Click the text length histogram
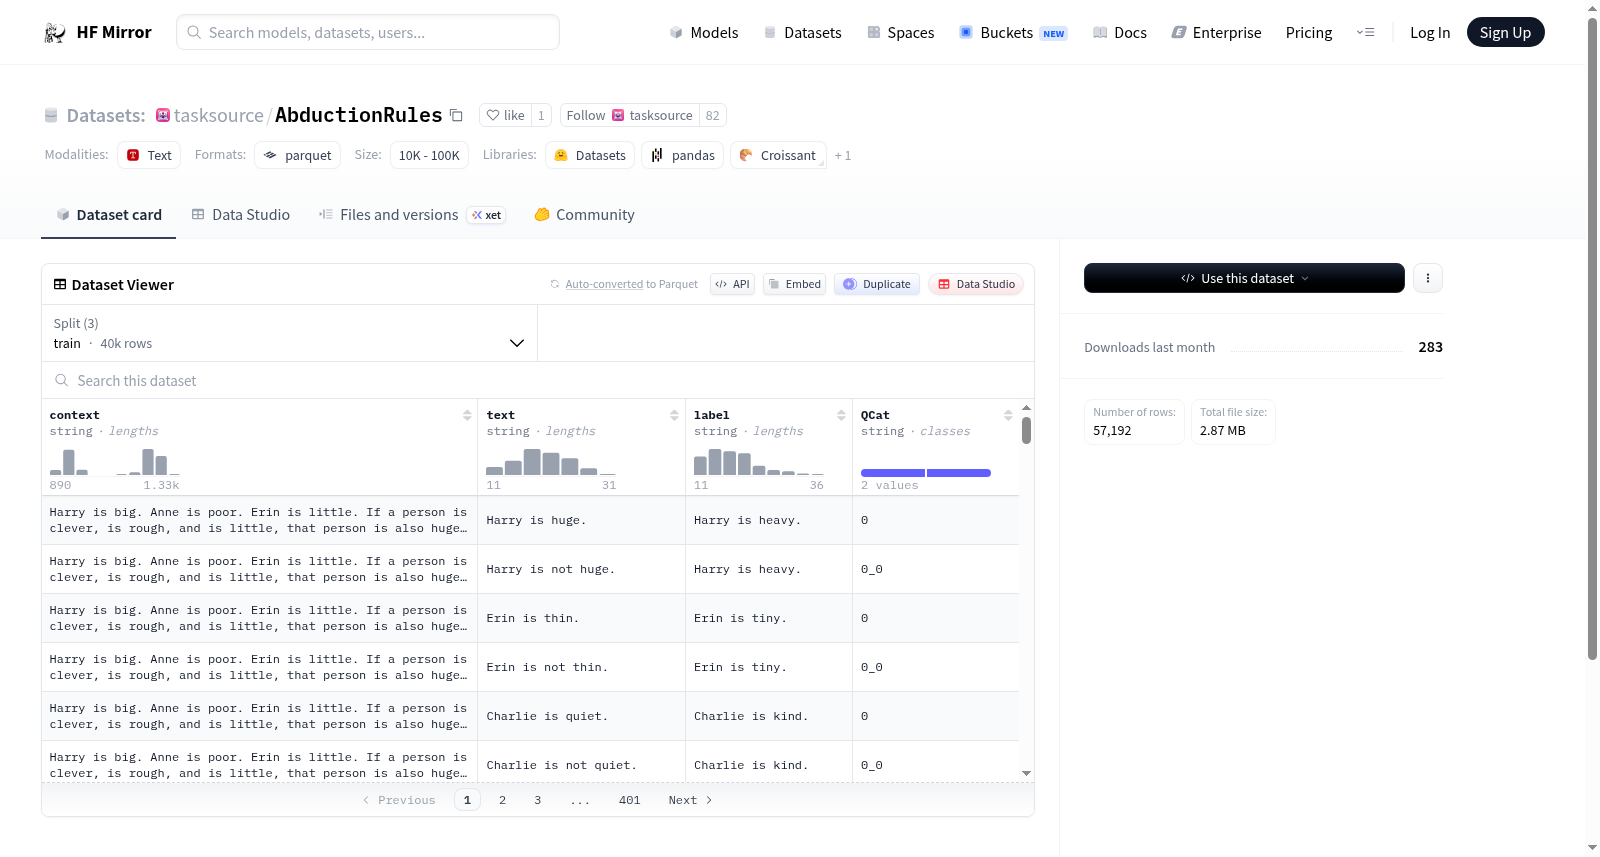 (551, 462)
